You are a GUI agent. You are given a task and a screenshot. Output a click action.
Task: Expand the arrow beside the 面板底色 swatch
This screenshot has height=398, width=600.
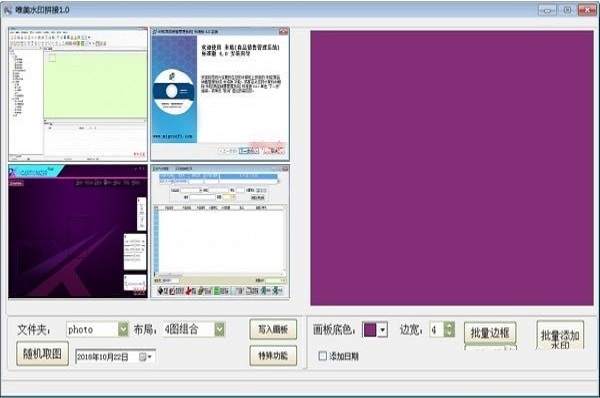(383, 330)
